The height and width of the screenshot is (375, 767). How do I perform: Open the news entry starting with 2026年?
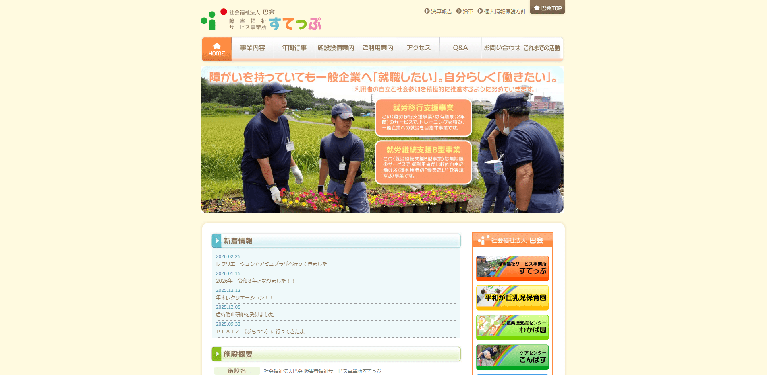click(x=256, y=281)
